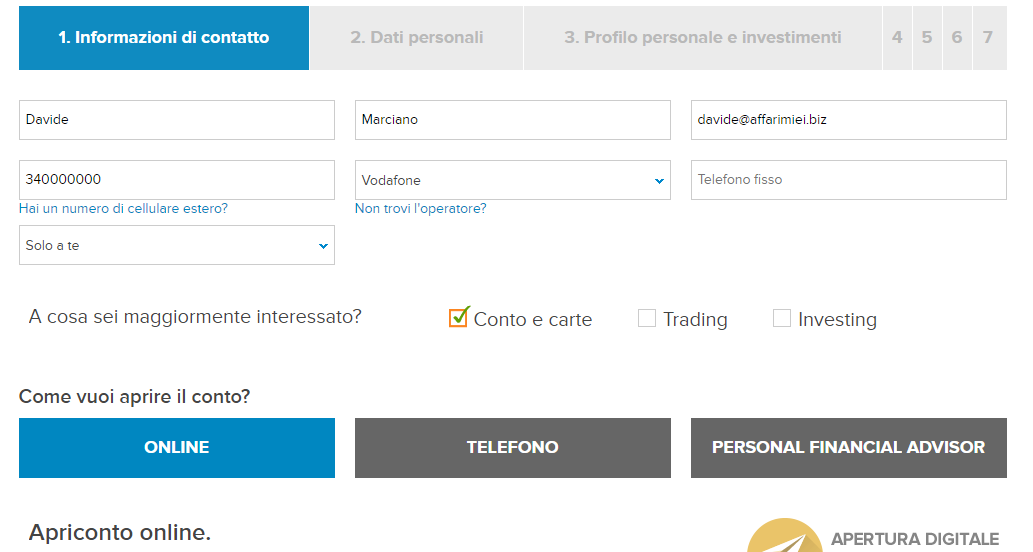1033x552 pixels.
Task: Open step 7 tab
Action: [988, 38]
